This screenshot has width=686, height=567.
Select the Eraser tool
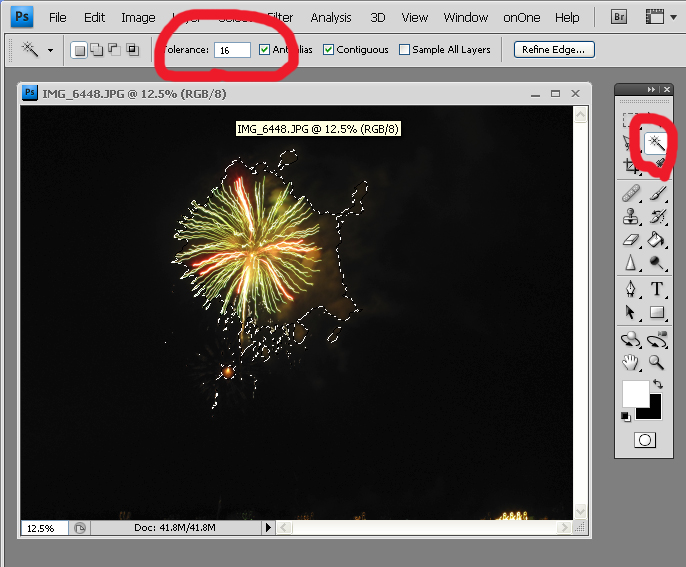[631, 240]
